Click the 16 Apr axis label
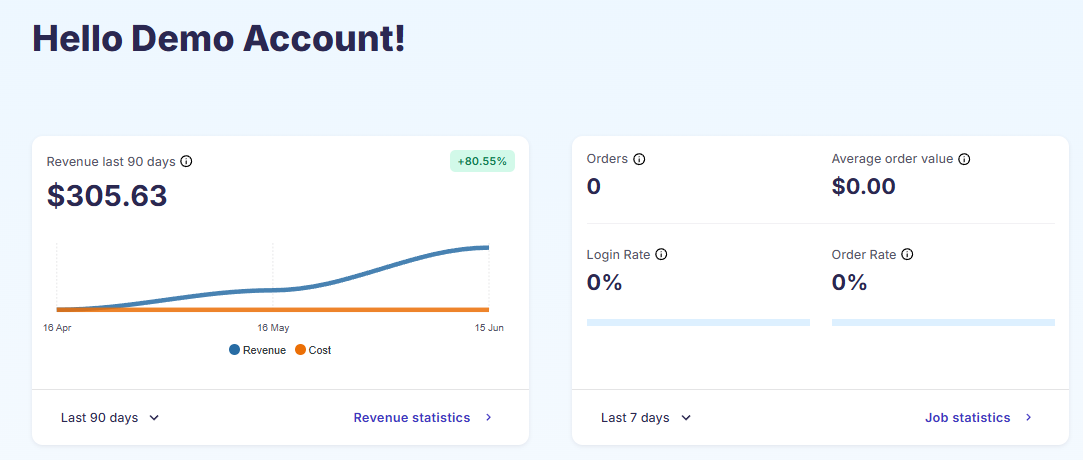The image size is (1083, 460). 57,328
